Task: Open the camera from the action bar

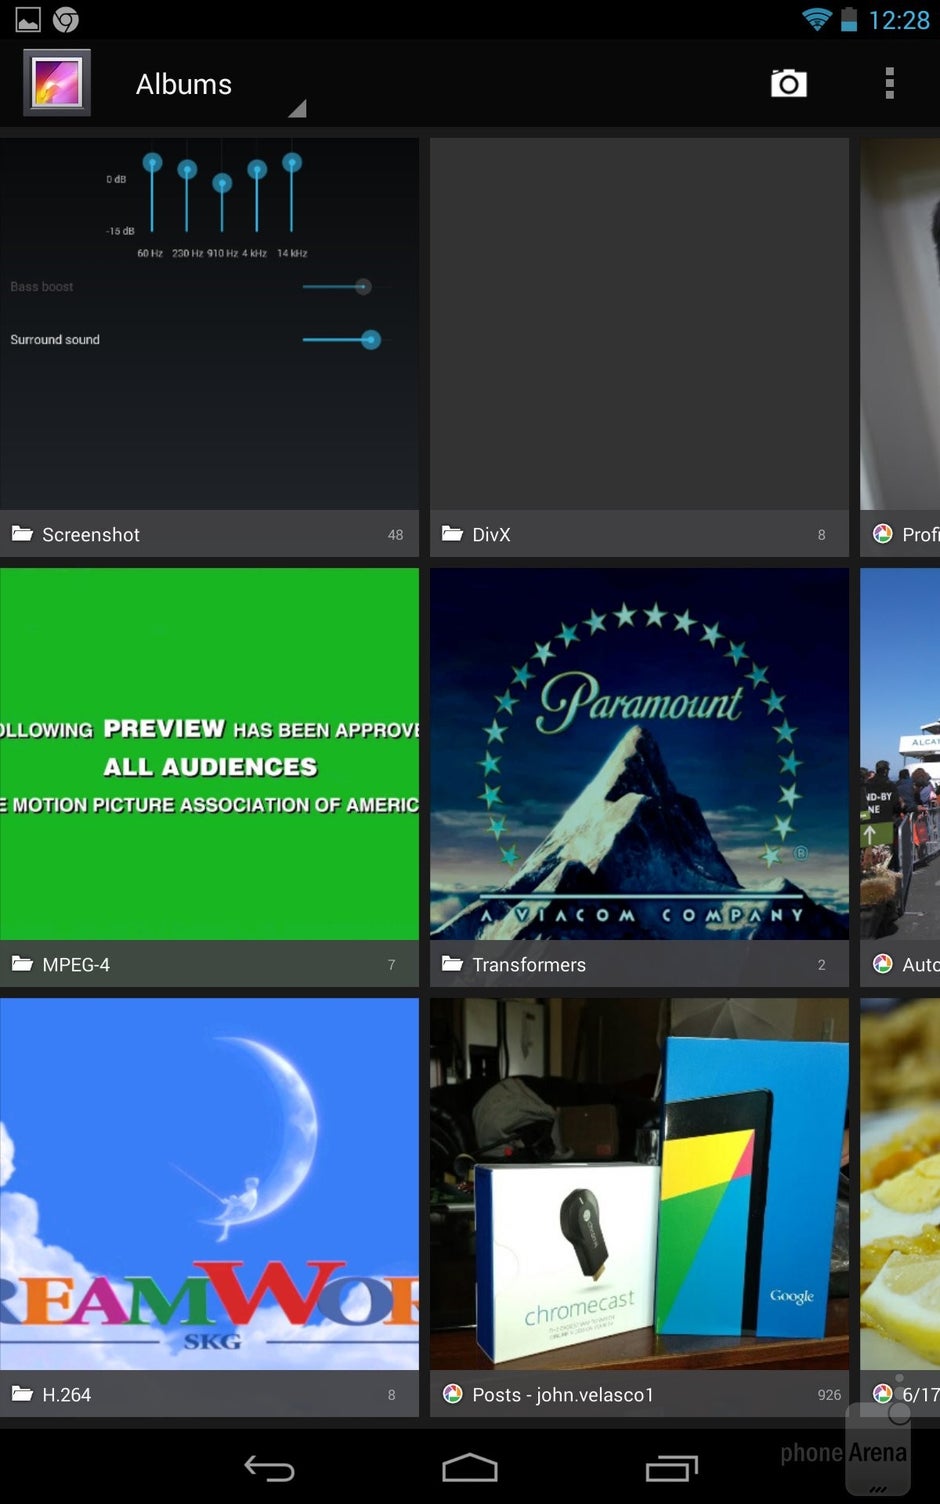Action: coord(788,84)
